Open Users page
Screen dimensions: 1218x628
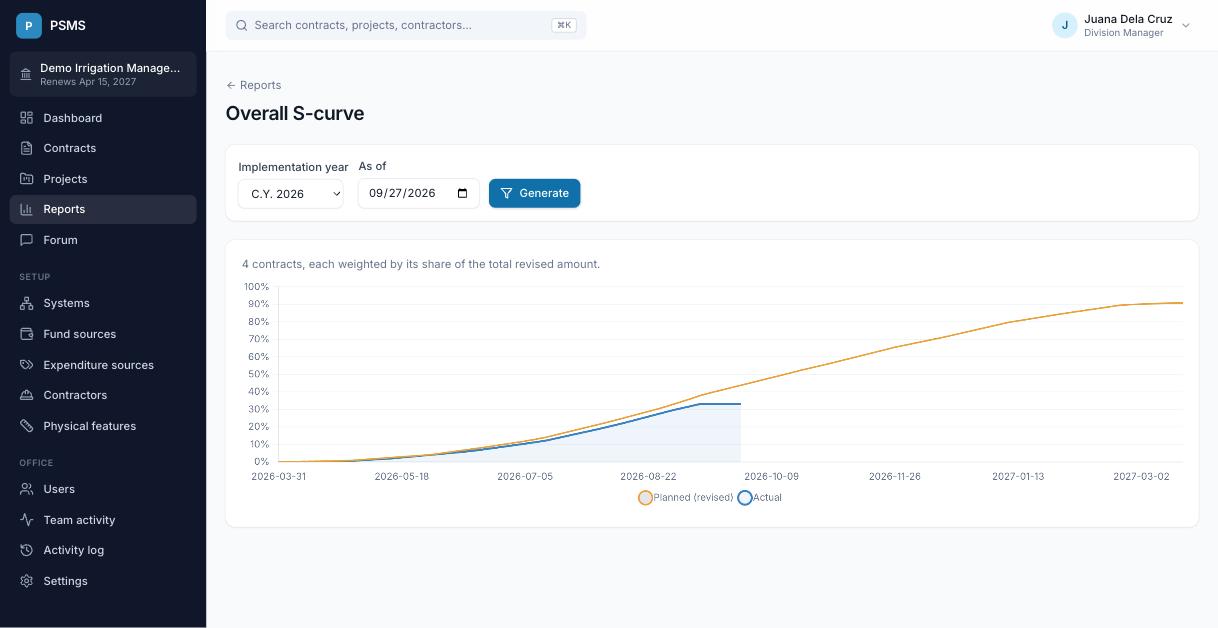tap(103, 489)
